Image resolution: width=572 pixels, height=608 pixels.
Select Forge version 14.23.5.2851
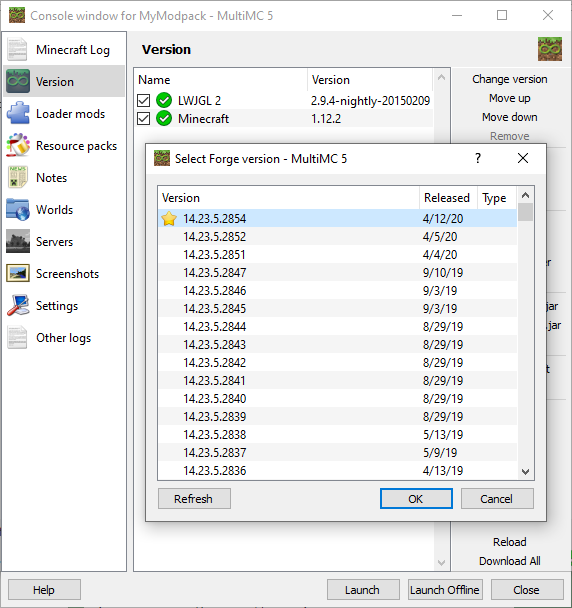point(337,254)
